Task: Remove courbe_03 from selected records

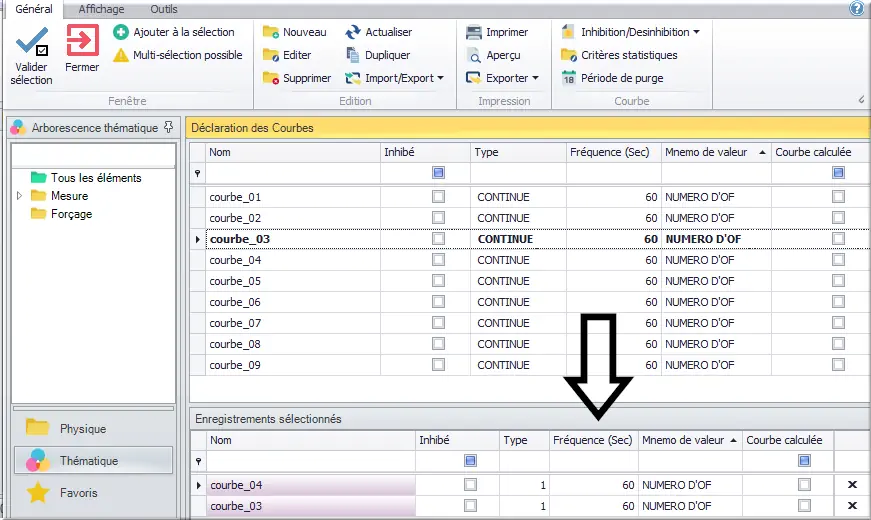Action: pyautogui.click(x=852, y=506)
